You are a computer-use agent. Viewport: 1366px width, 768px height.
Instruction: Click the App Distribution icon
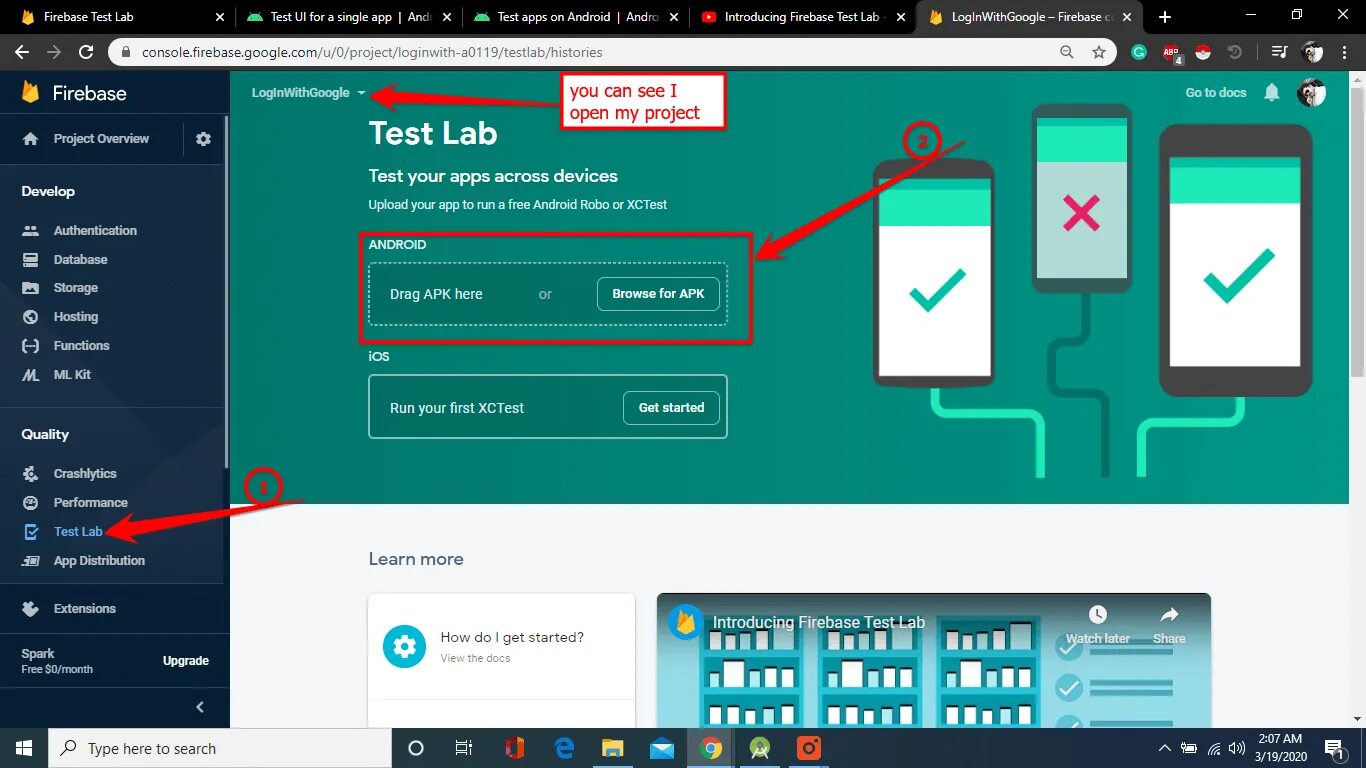pyautogui.click(x=31, y=561)
